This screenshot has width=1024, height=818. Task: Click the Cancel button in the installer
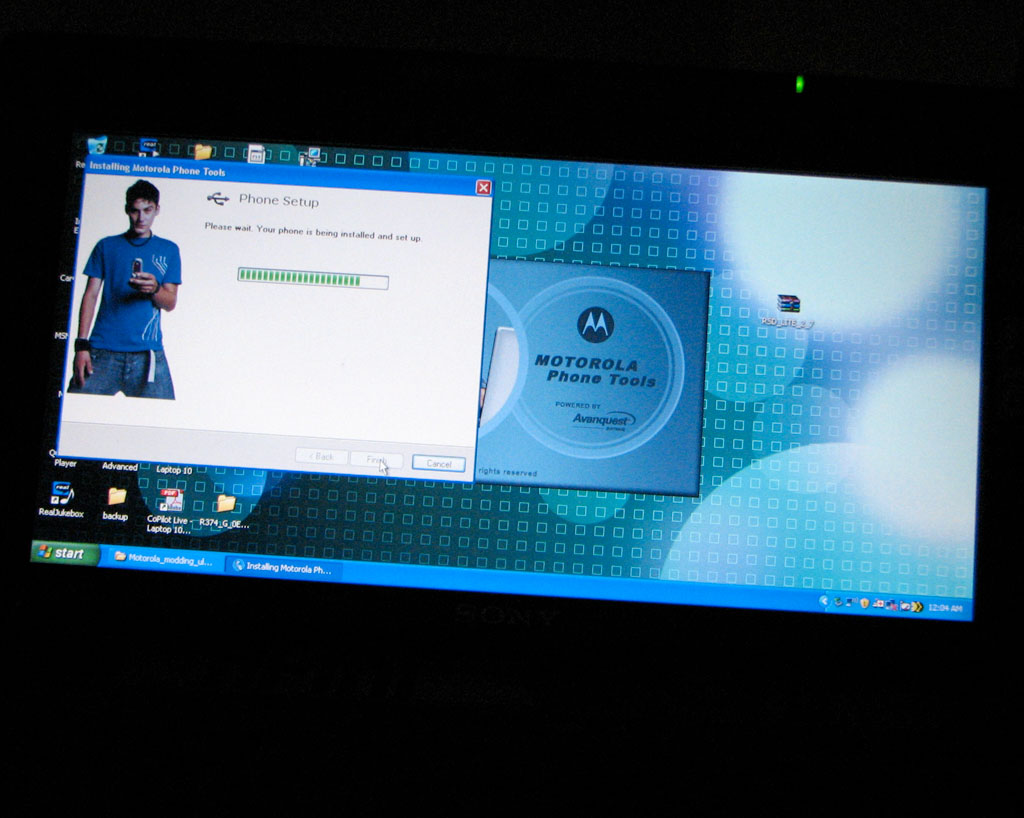click(x=438, y=464)
